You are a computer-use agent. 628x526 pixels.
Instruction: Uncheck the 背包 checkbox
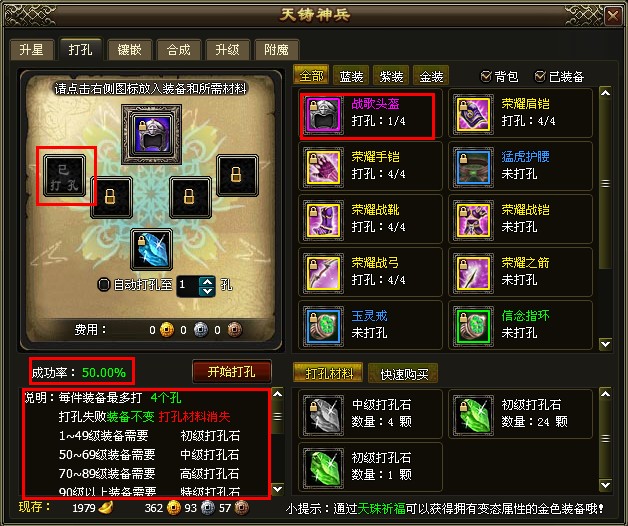[x=486, y=76]
